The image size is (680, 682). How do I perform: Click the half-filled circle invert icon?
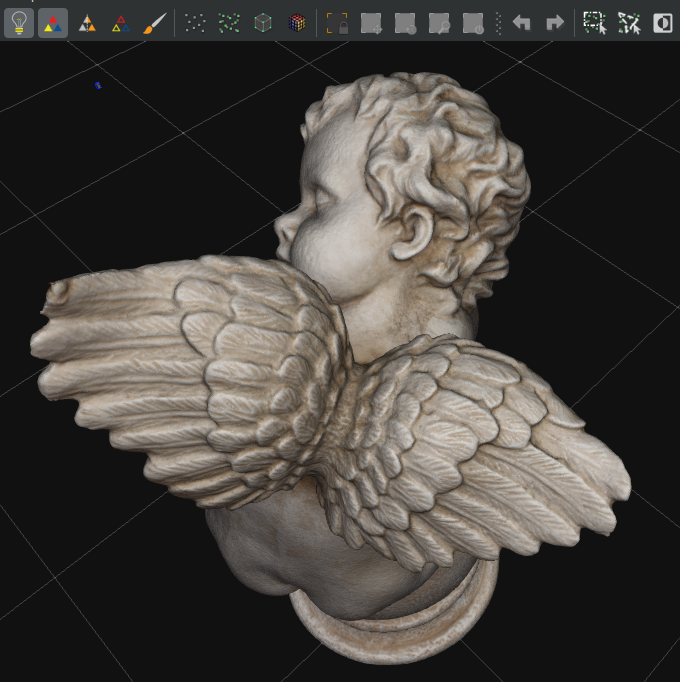click(x=662, y=23)
